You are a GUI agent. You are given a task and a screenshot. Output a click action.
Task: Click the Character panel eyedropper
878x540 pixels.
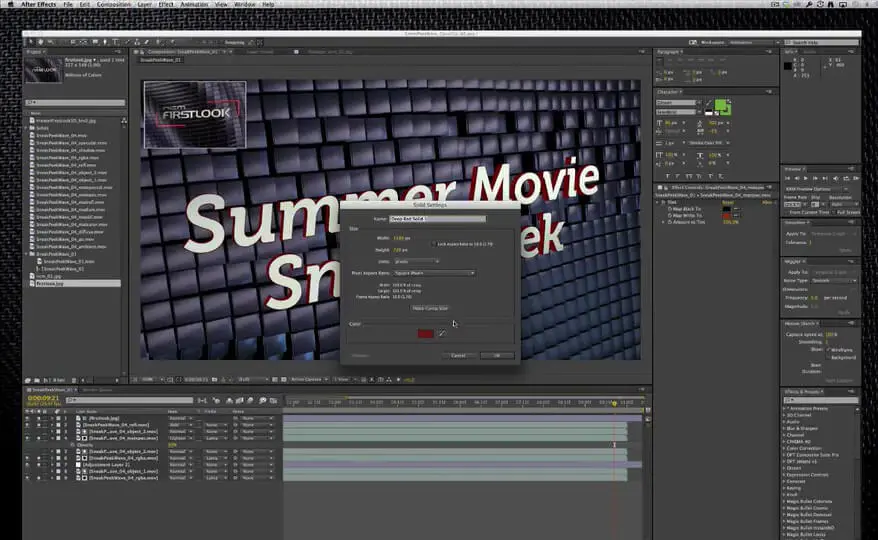point(708,103)
